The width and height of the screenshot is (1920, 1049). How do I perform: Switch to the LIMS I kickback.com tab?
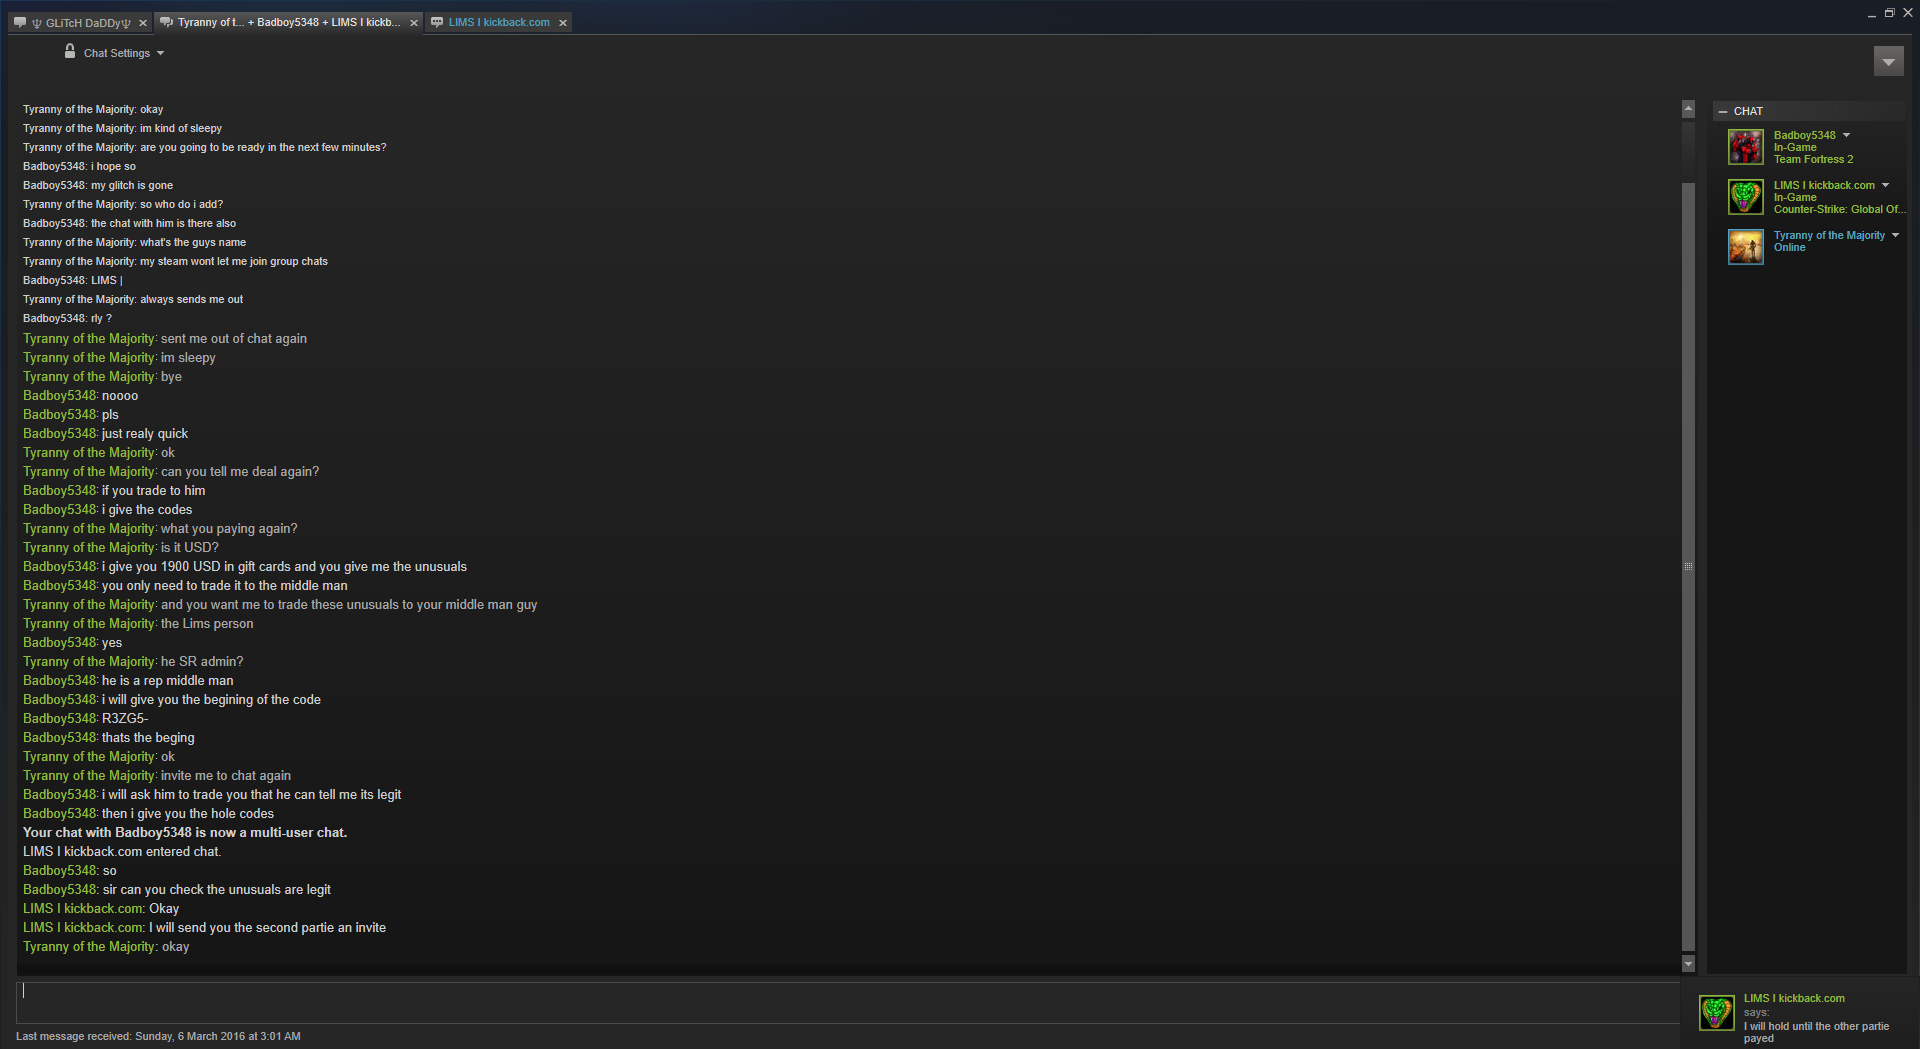point(498,22)
